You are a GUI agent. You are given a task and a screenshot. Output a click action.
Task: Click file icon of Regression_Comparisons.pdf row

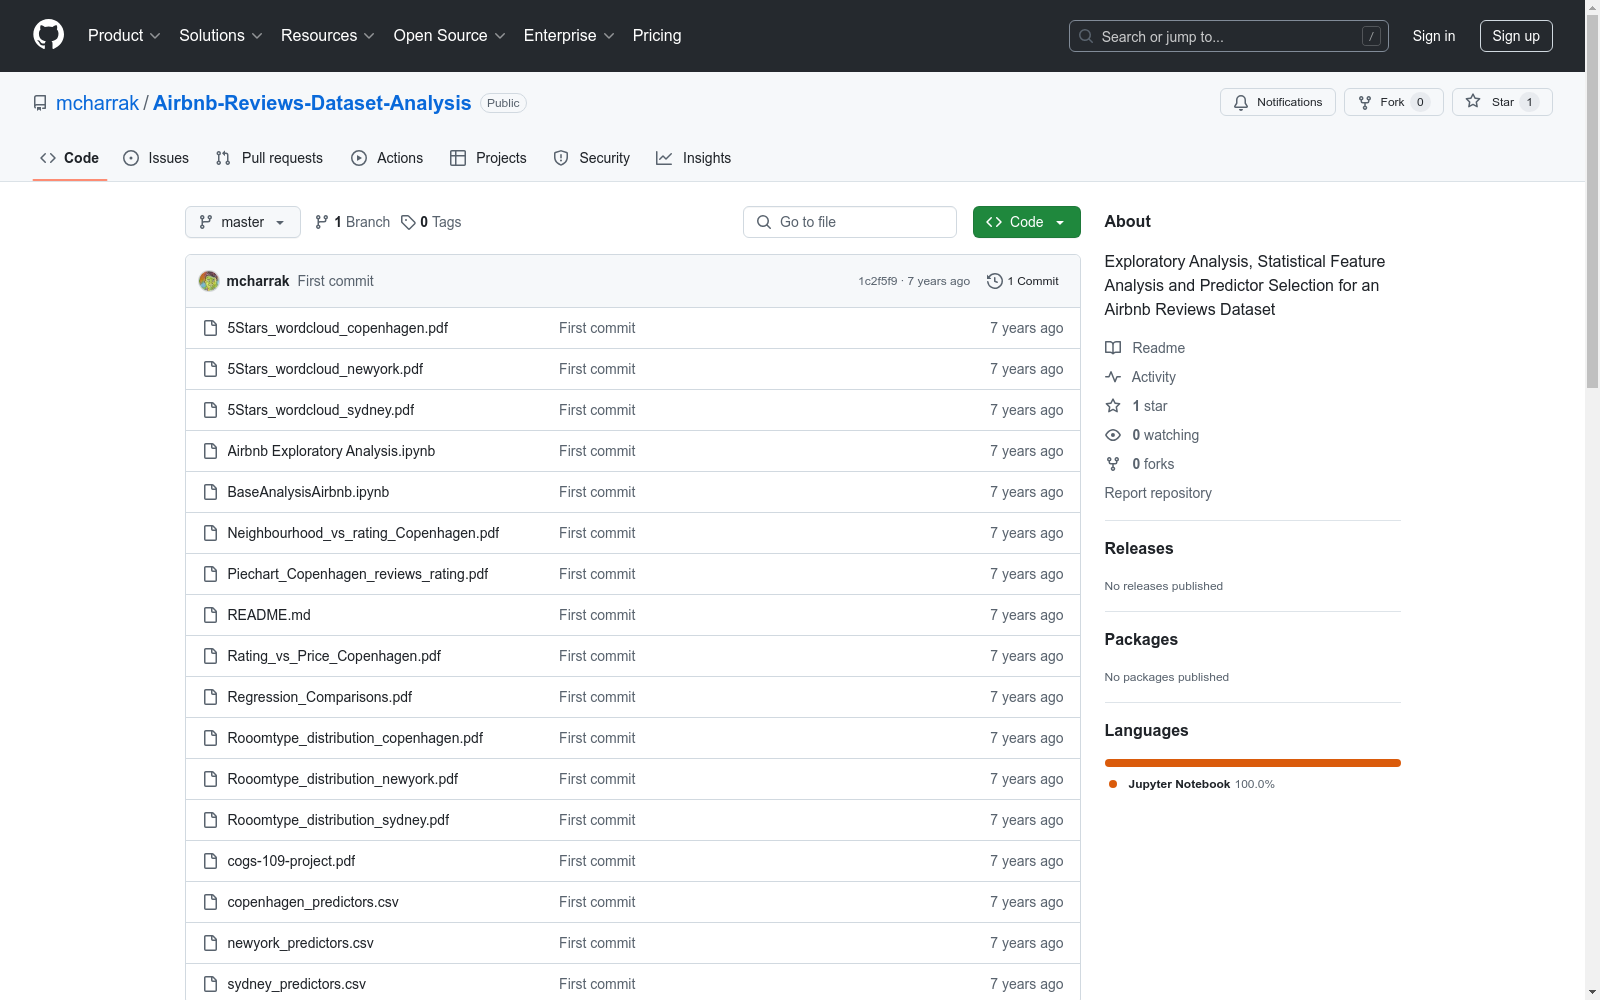pos(210,697)
